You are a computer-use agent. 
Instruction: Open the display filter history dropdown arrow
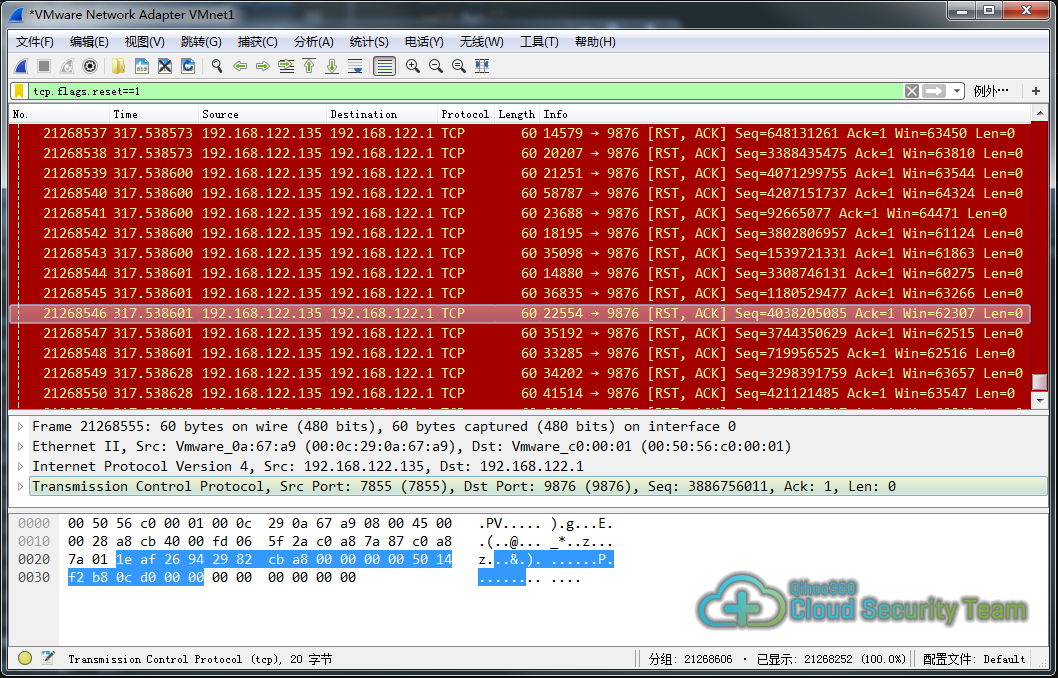click(x=957, y=91)
